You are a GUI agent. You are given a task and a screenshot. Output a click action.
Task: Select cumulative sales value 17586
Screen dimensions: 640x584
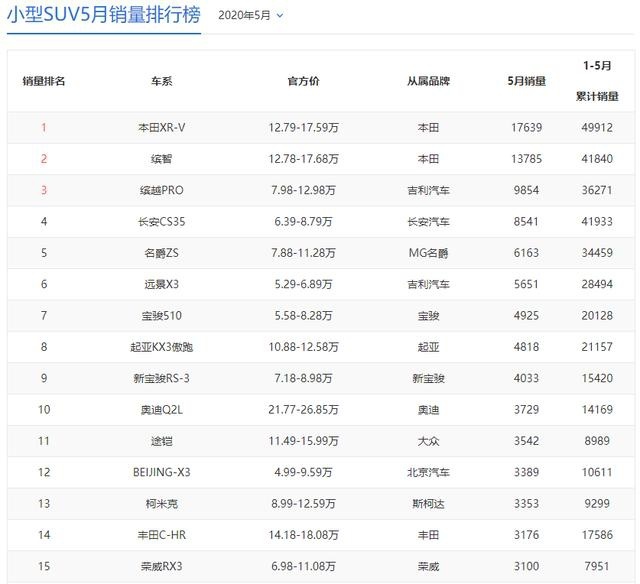point(597,535)
